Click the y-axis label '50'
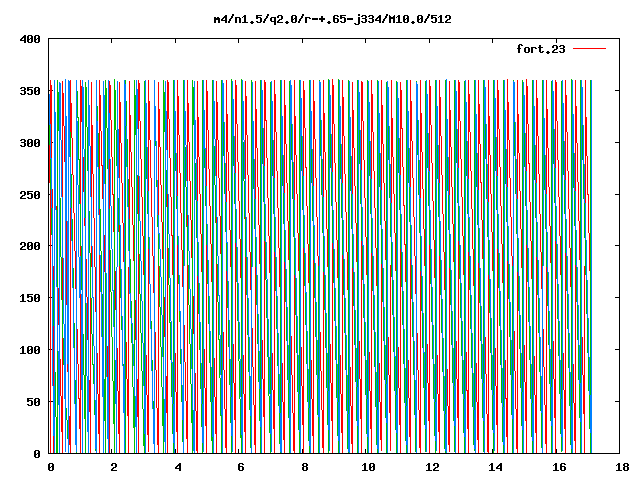The image size is (640, 480). [x=33, y=402]
